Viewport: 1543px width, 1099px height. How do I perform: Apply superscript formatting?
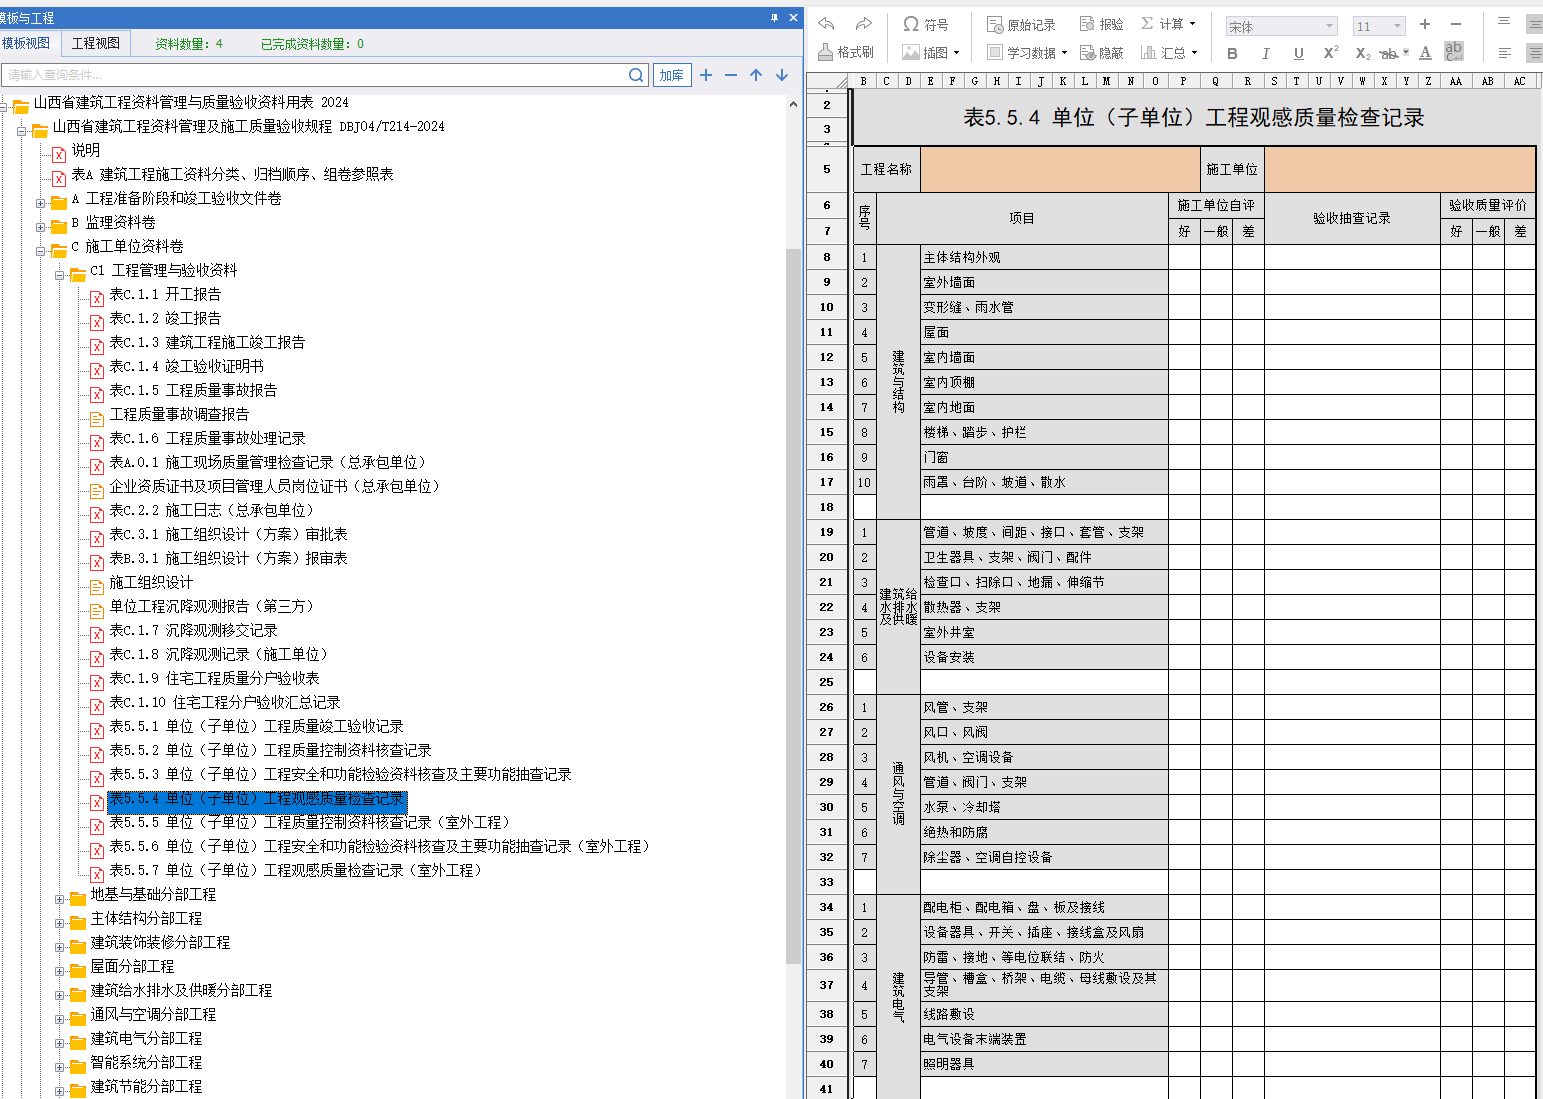(x=1330, y=53)
